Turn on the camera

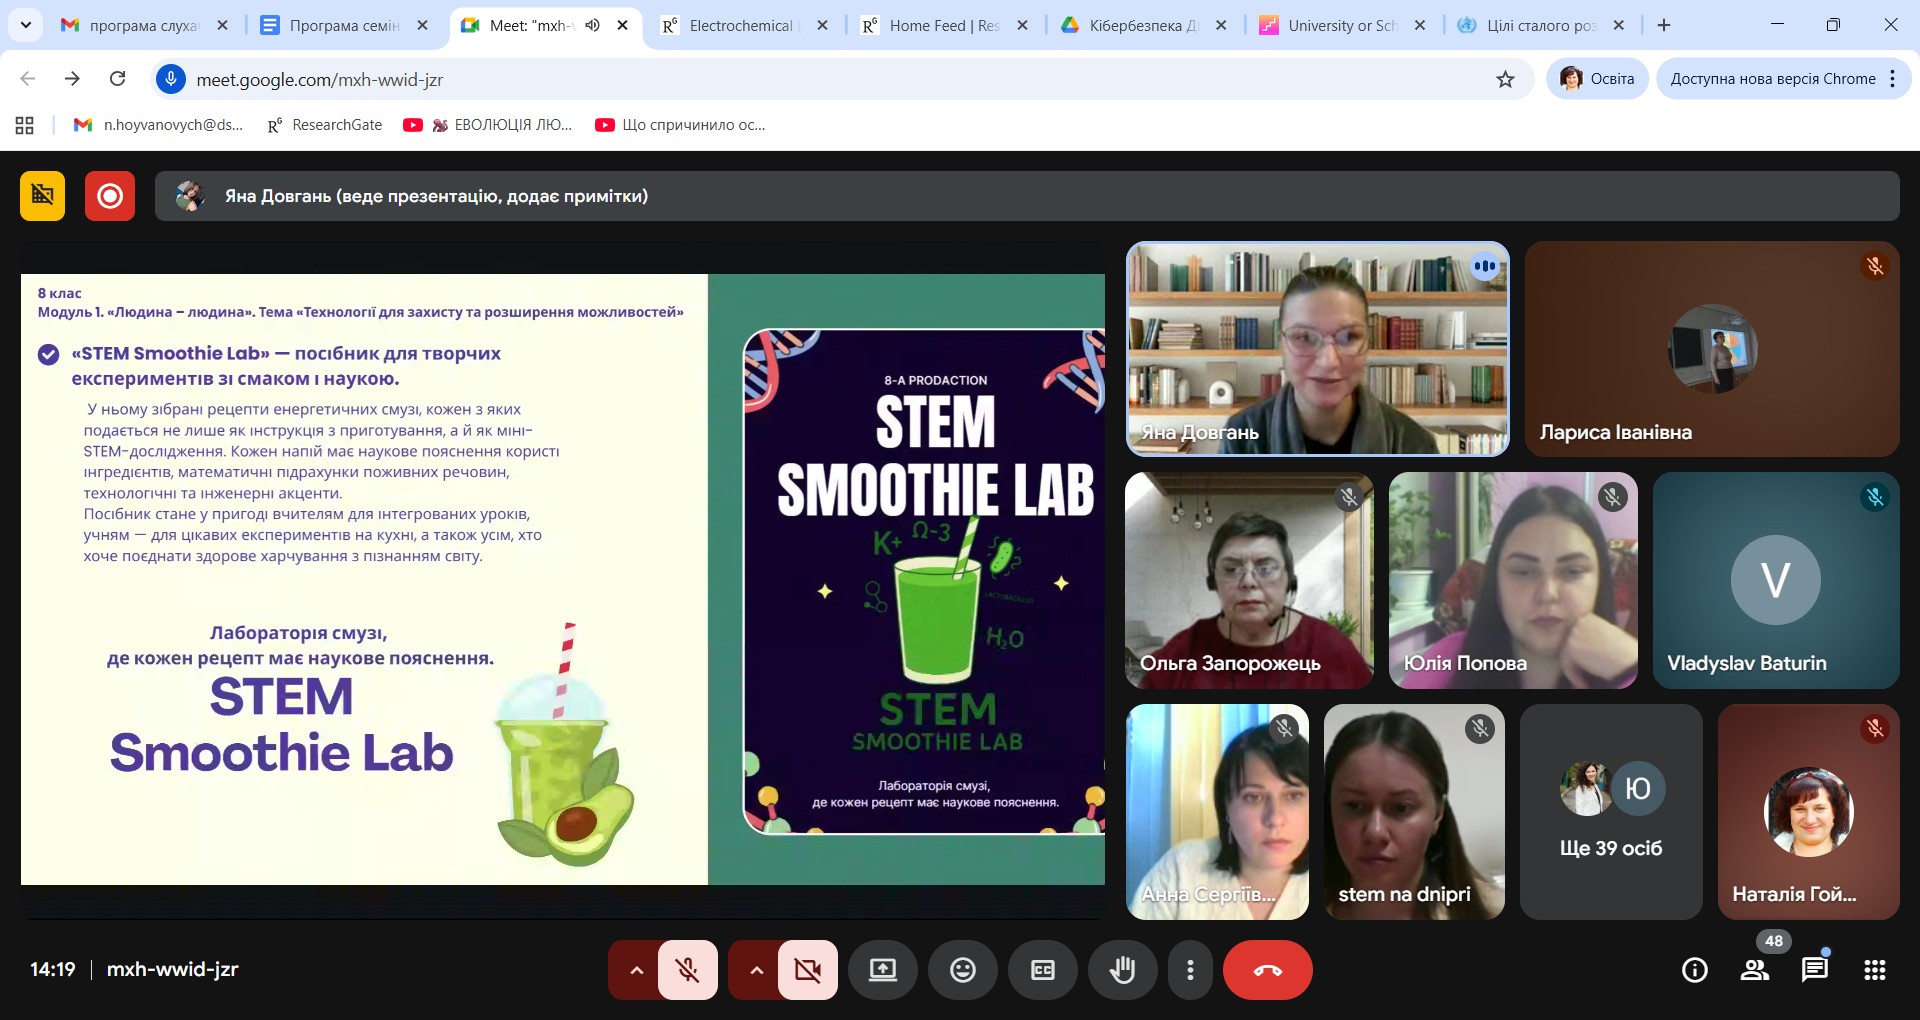point(807,970)
